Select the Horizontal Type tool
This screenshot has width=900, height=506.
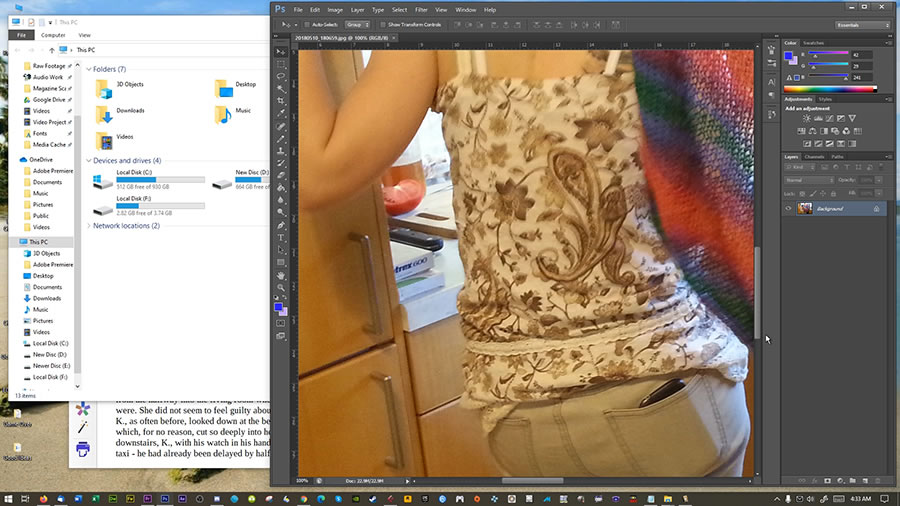pos(281,238)
